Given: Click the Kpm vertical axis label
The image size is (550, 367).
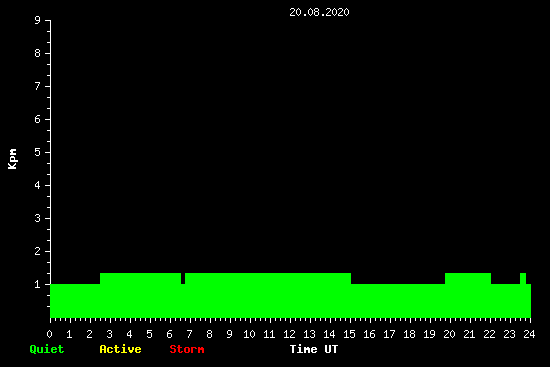Looking at the screenshot, I should 12,159.
